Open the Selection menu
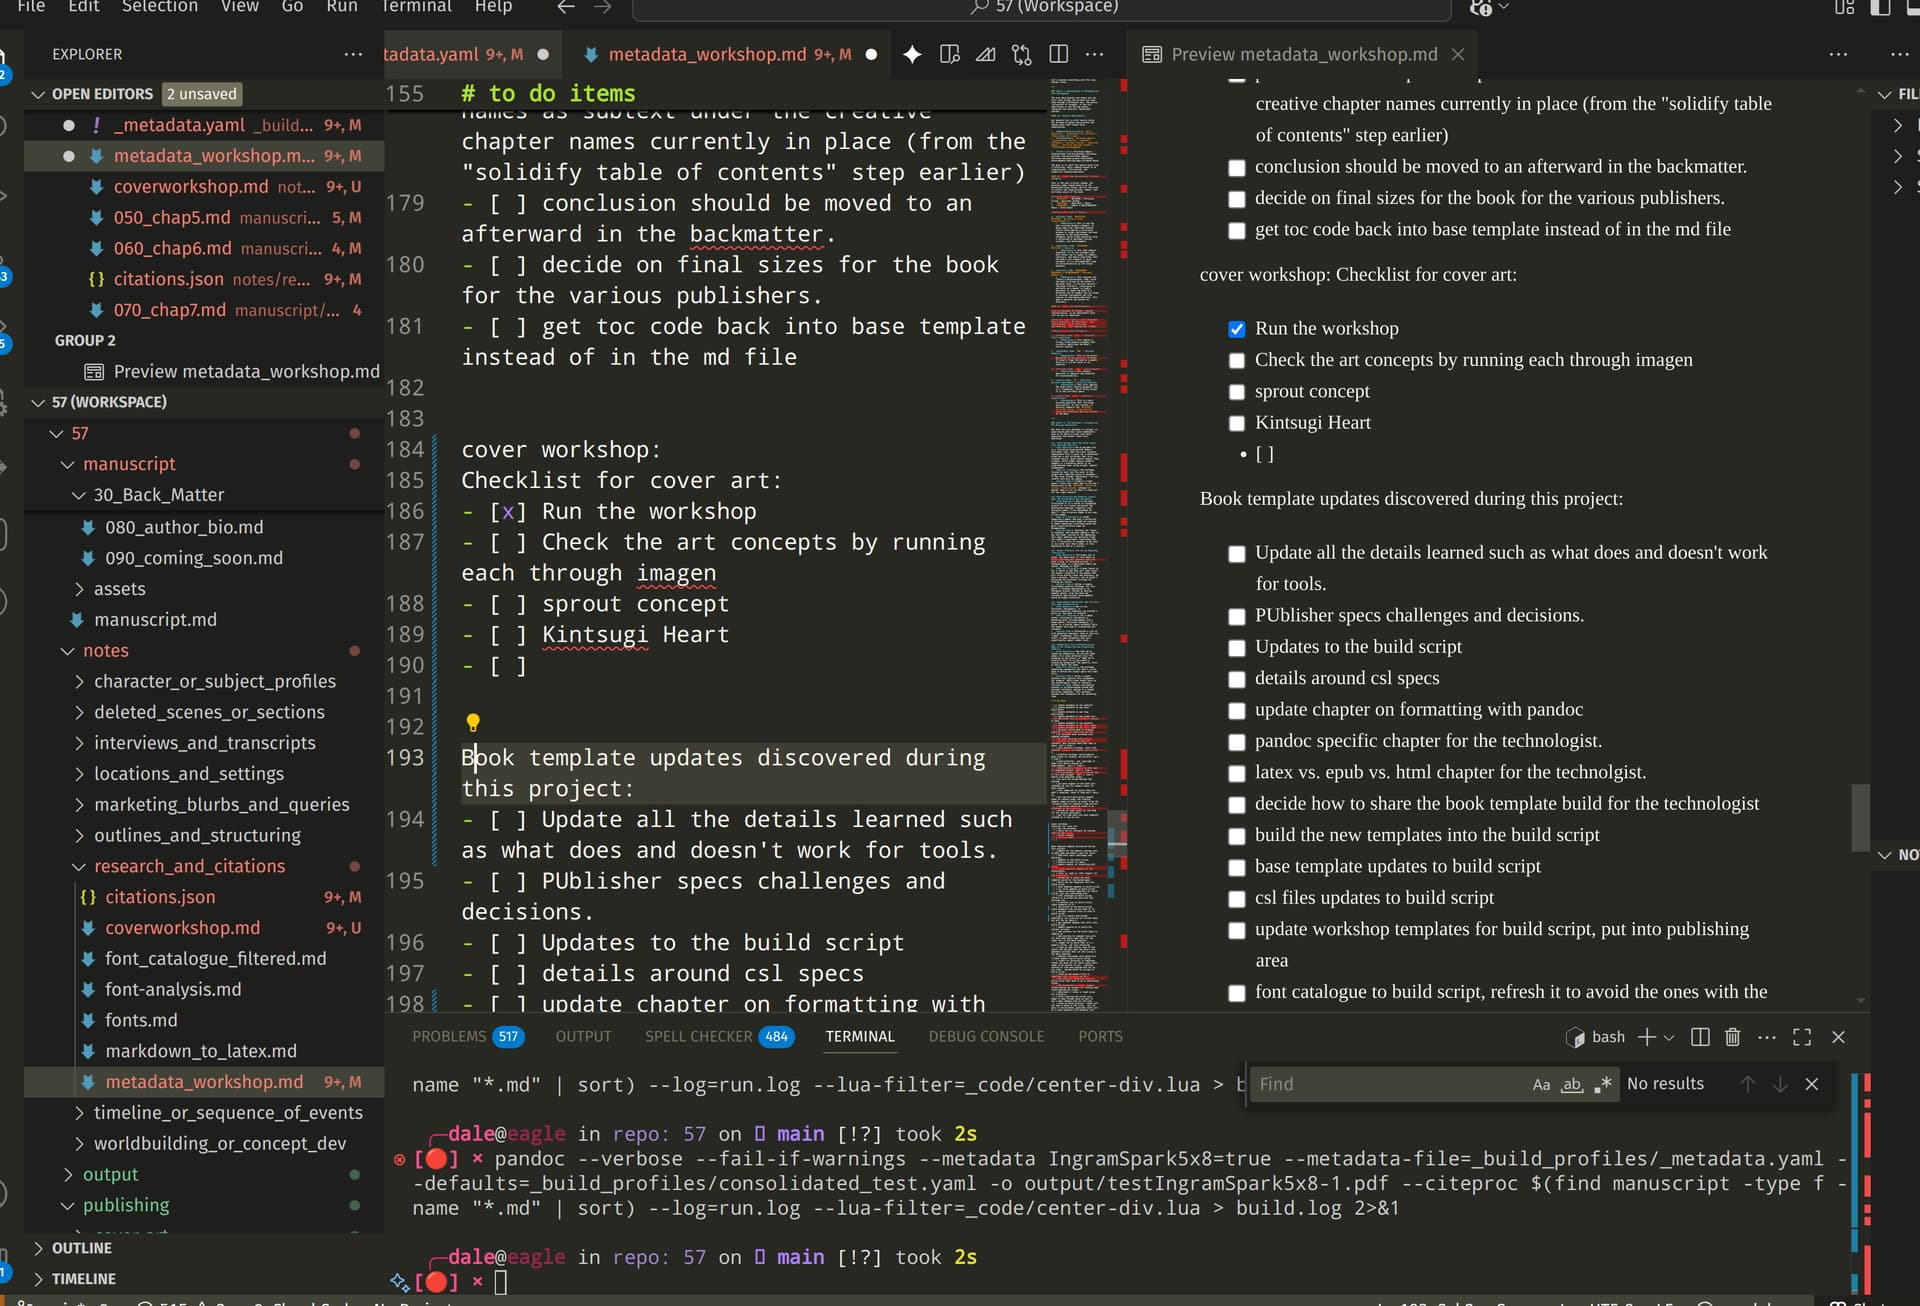1920x1306 pixels. 160,7
